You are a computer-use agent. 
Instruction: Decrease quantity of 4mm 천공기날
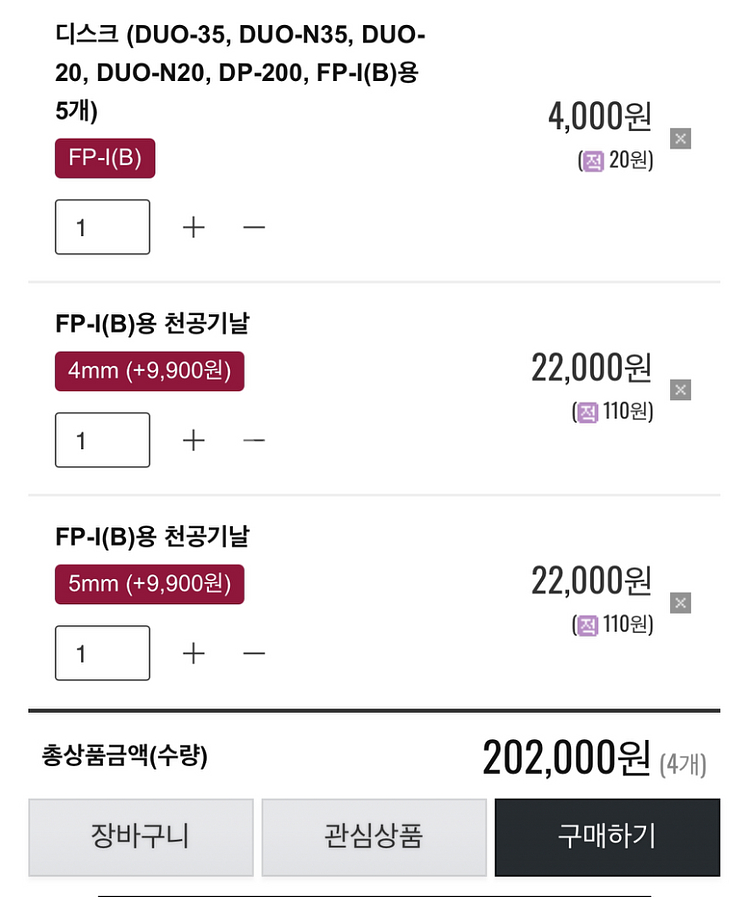[x=254, y=440]
